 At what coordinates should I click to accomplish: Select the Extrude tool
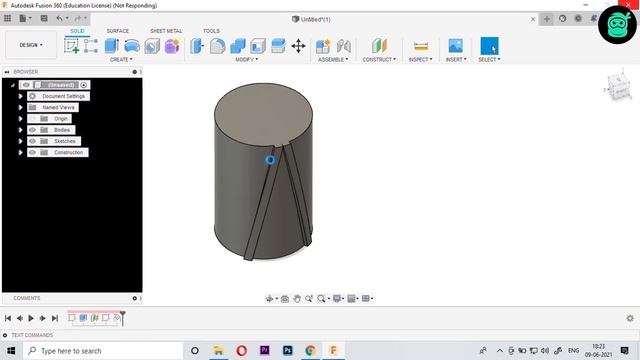coord(111,46)
